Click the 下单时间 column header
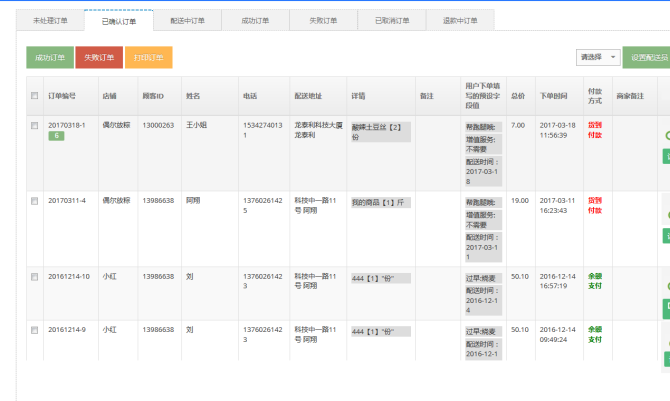 coord(554,96)
